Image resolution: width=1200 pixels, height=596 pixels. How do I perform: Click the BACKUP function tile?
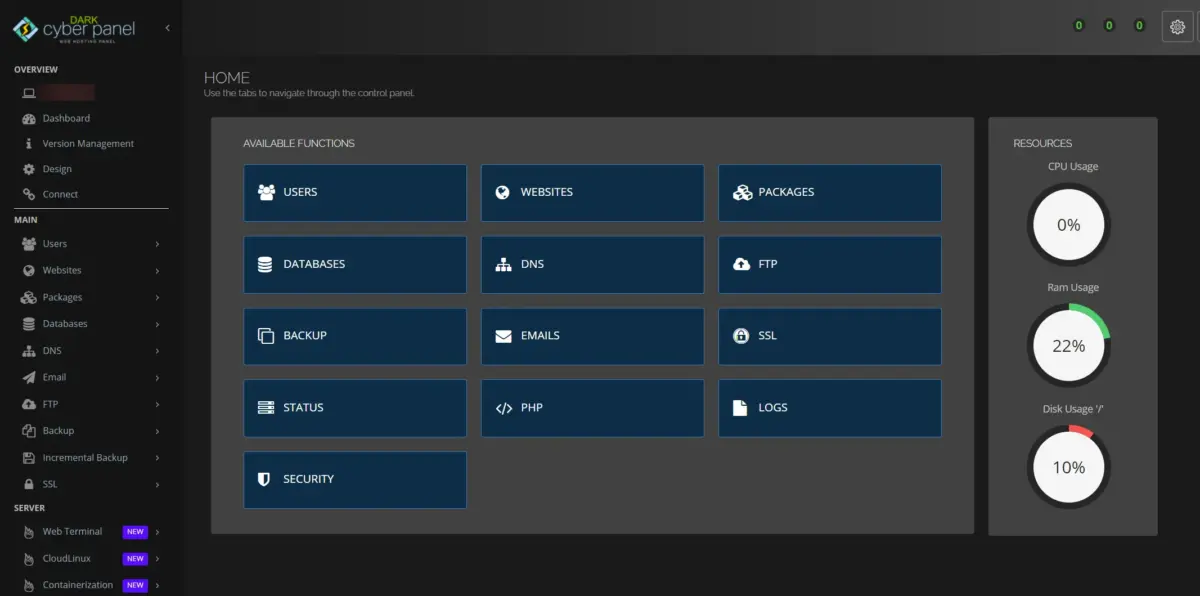pyautogui.click(x=354, y=336)
